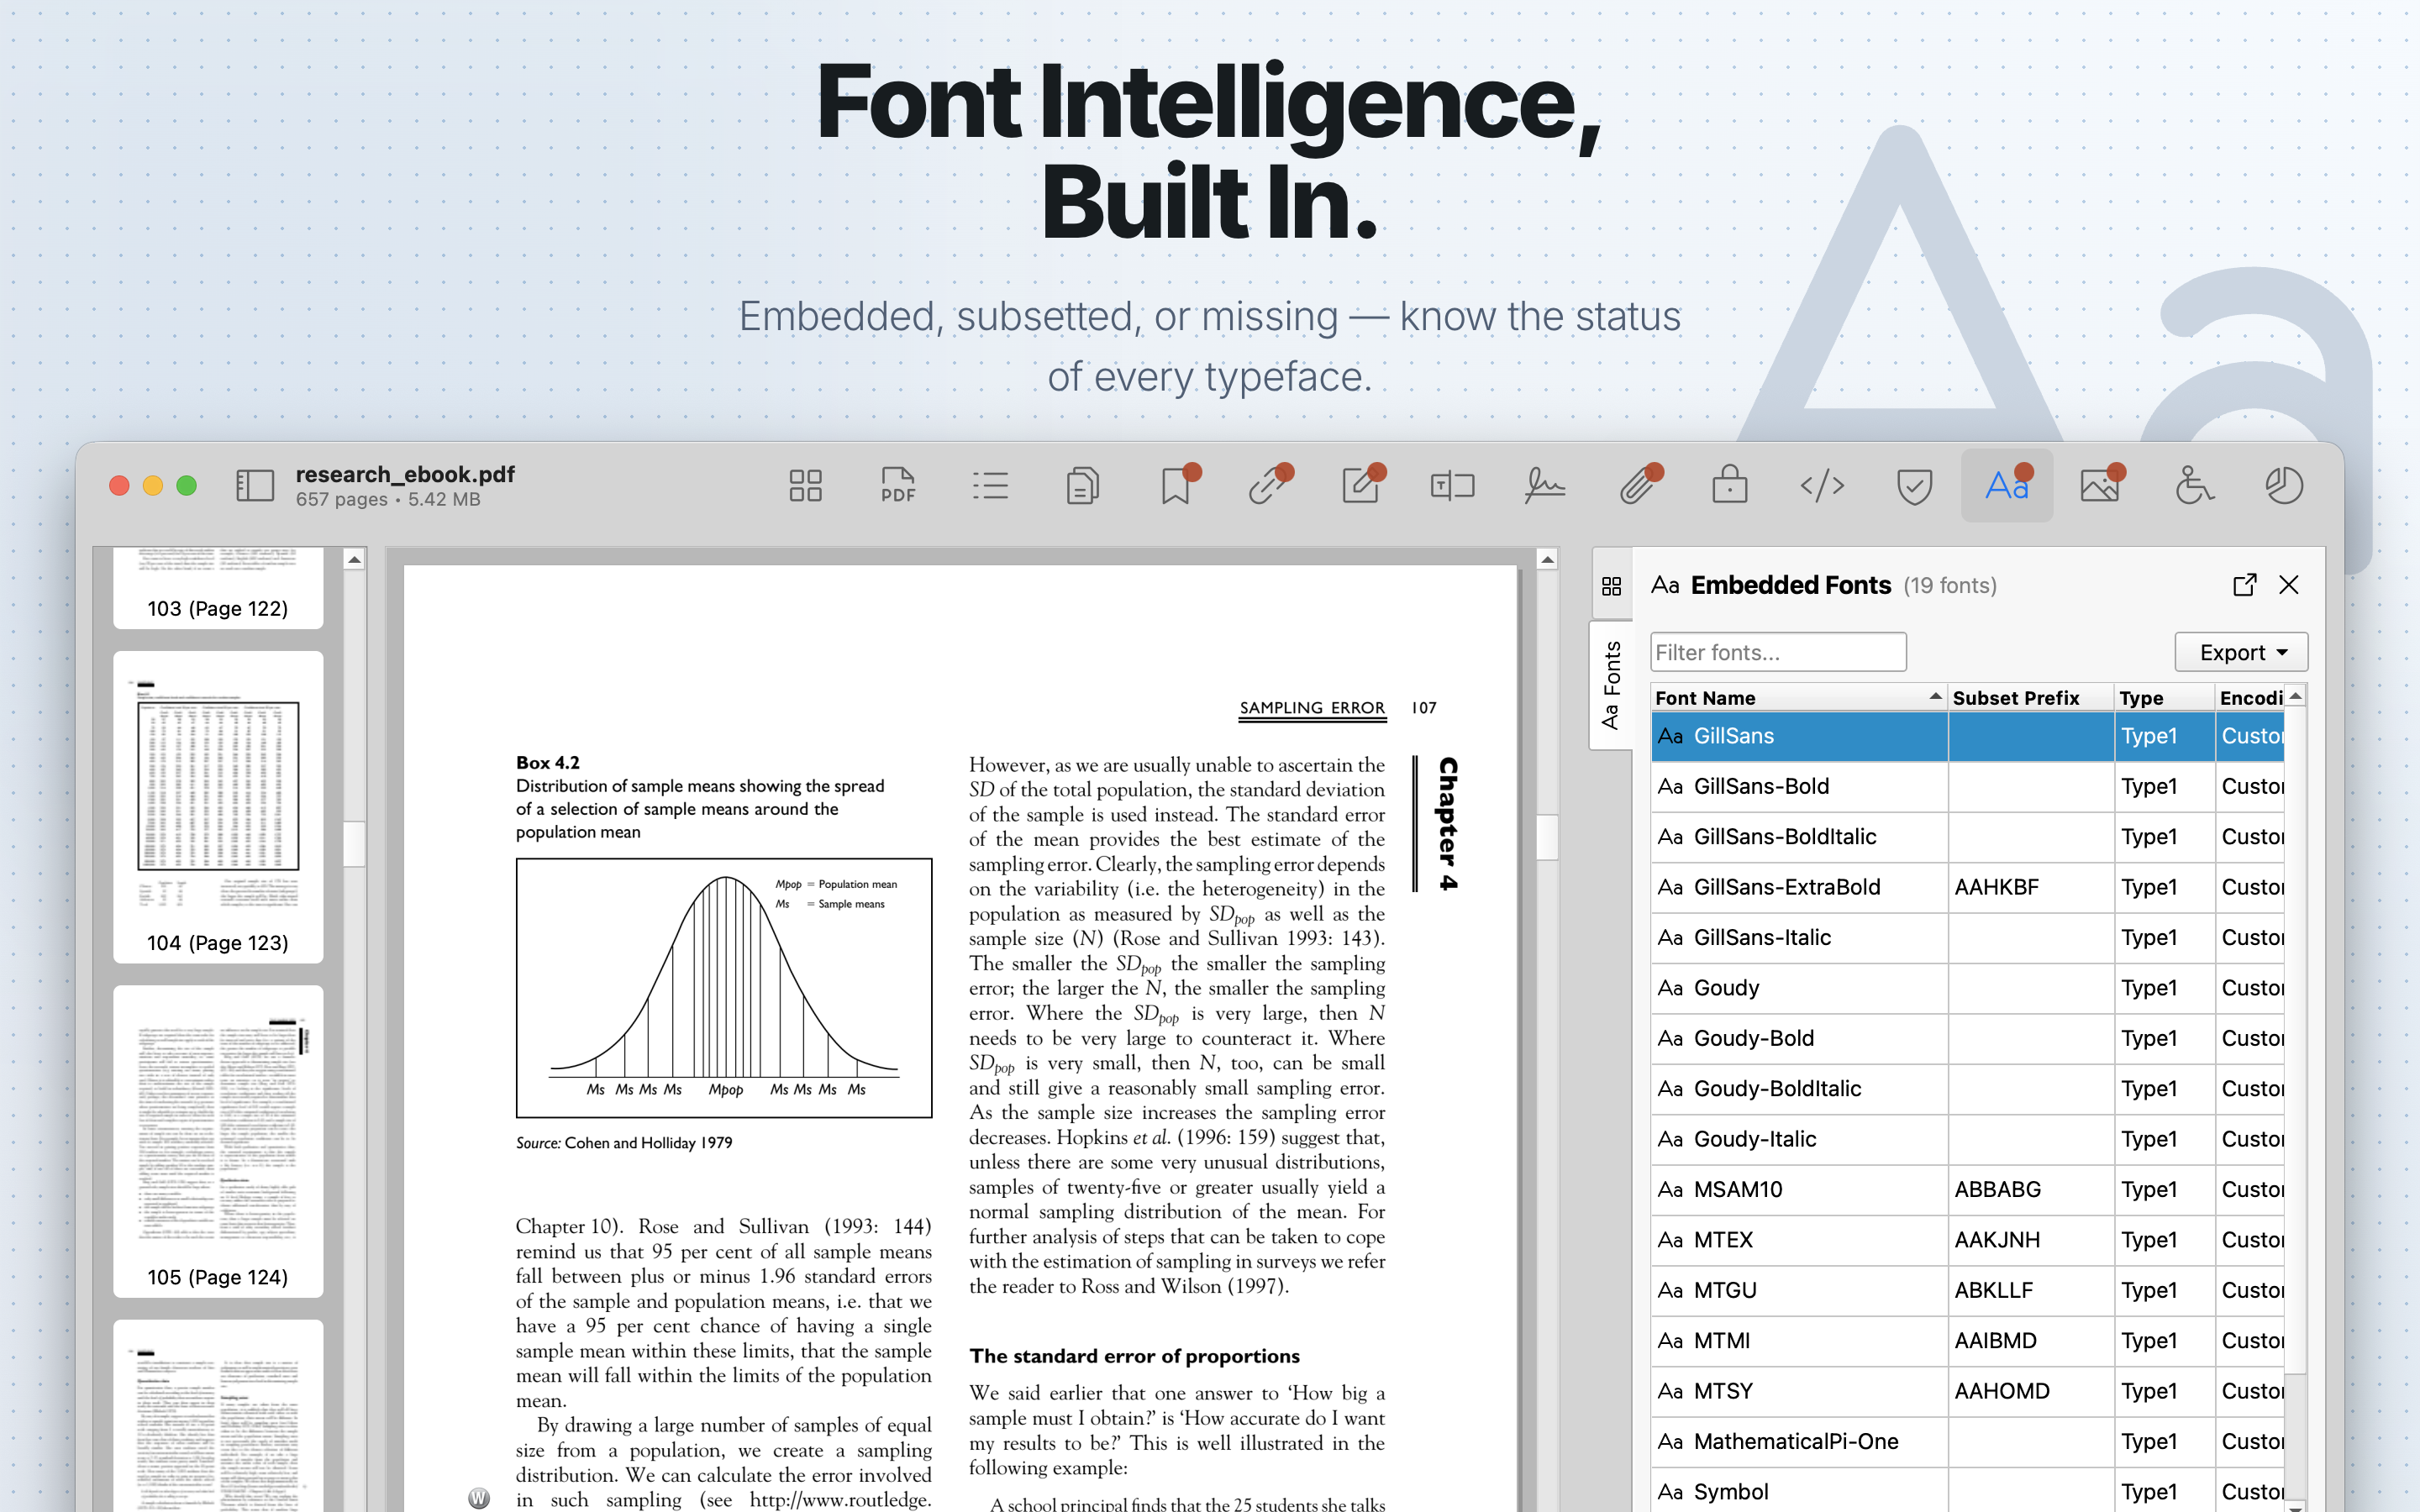Select the Goudy font row

pyautogui.click(x=1967, y=988)
